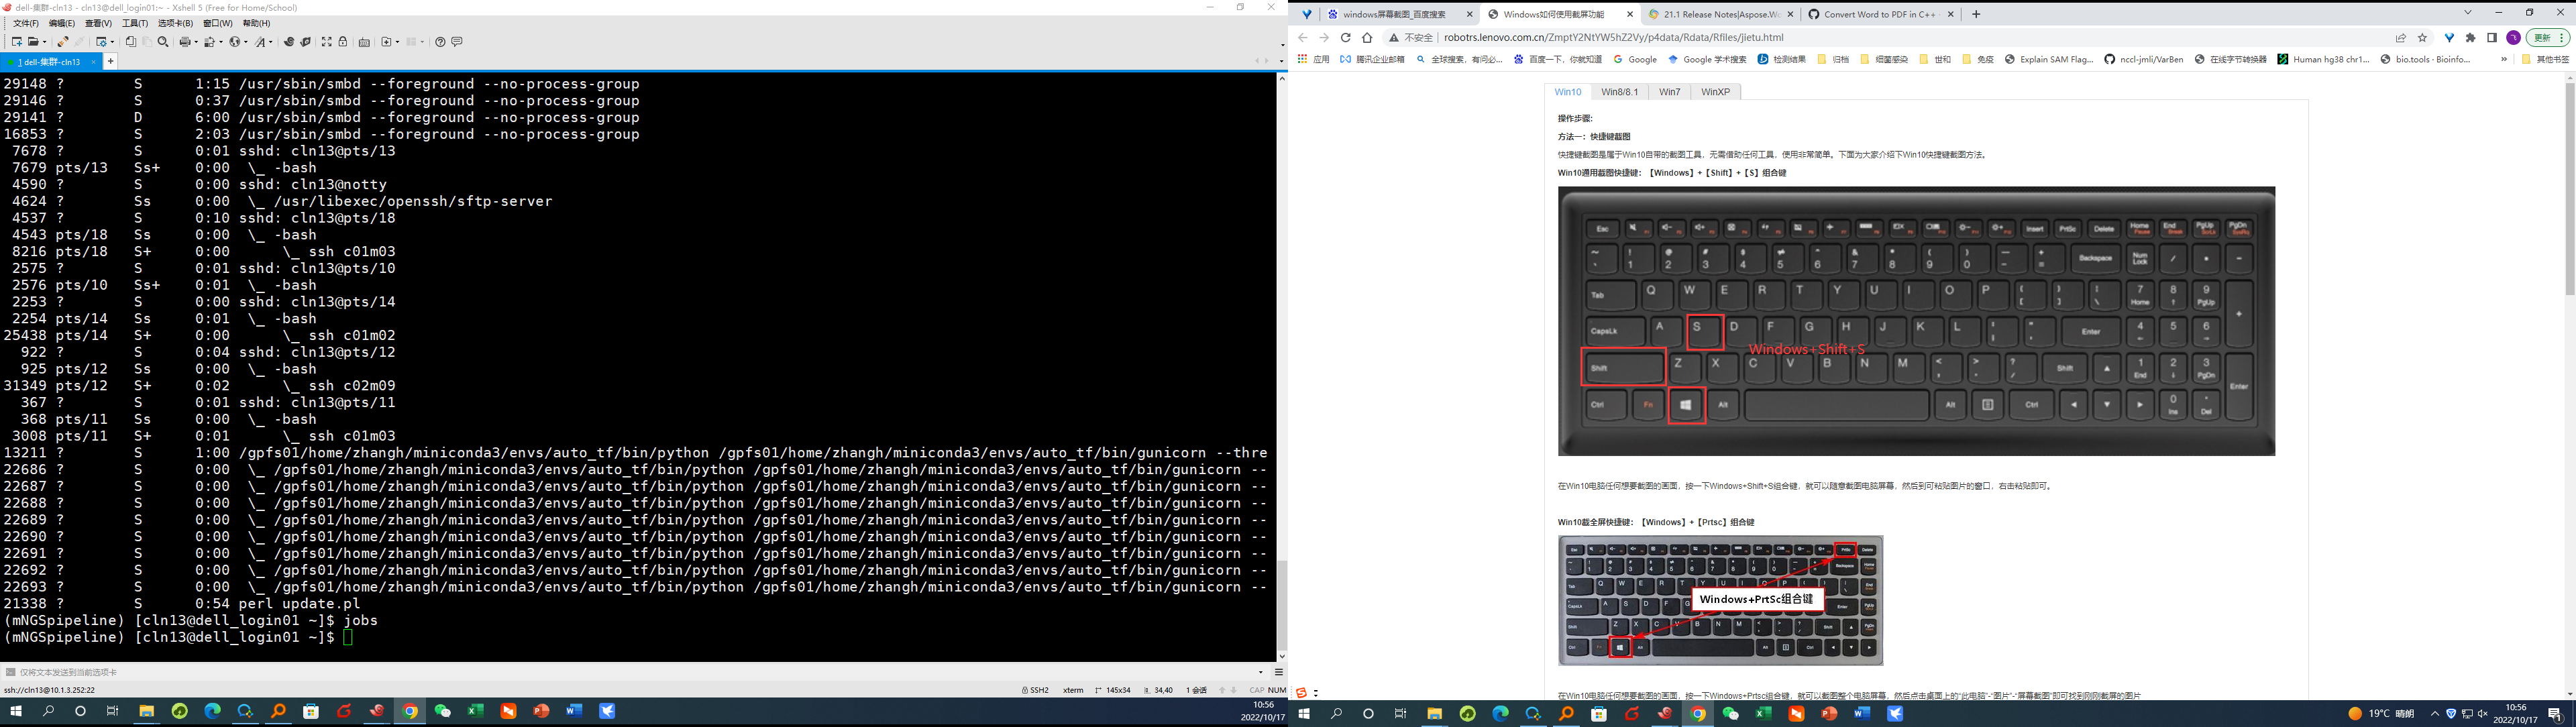Click the Lock screen padlock icon in Xshell
This screenshot has height=727, width=2576.
[x=343, y=42]
